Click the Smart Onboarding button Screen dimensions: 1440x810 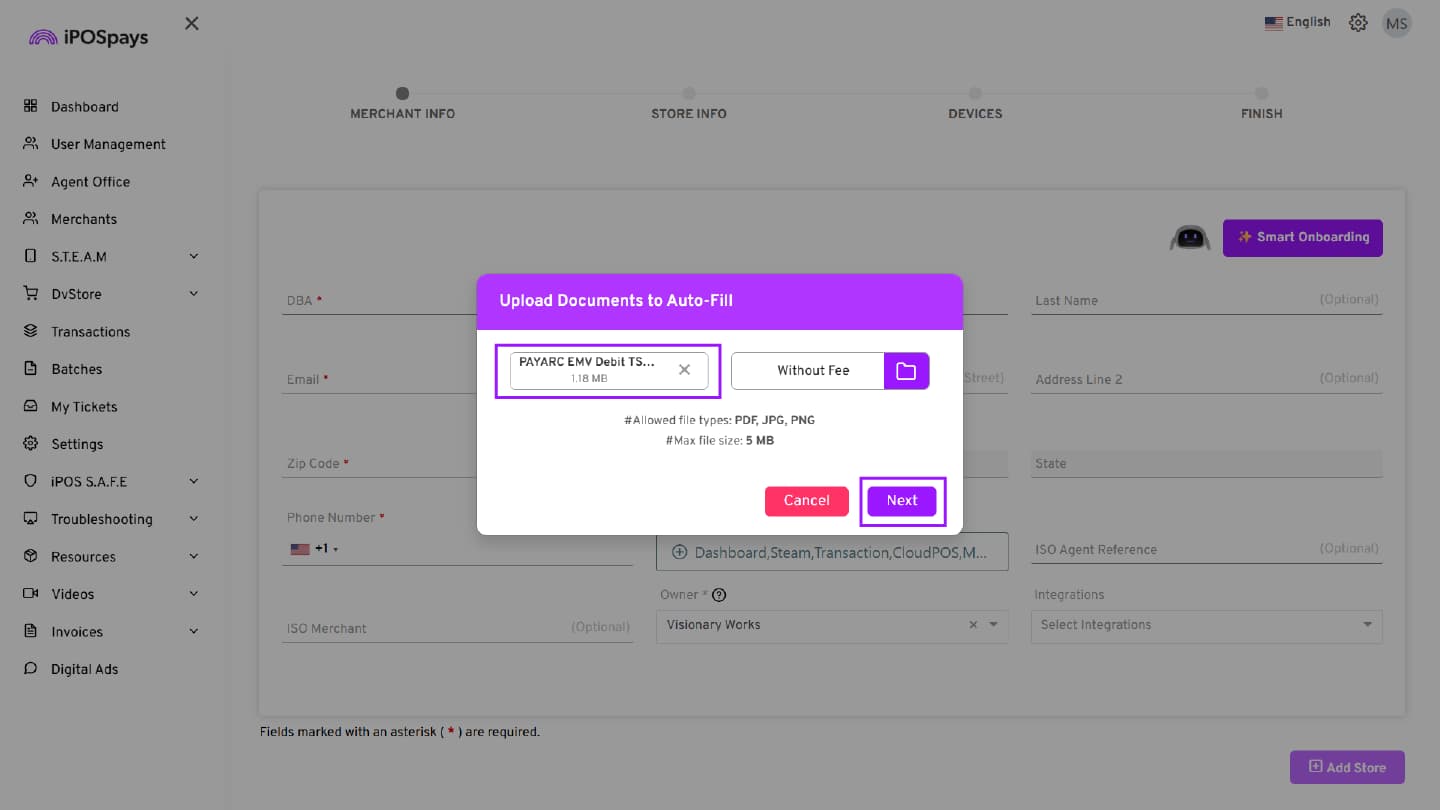[x=1302, y=238]
